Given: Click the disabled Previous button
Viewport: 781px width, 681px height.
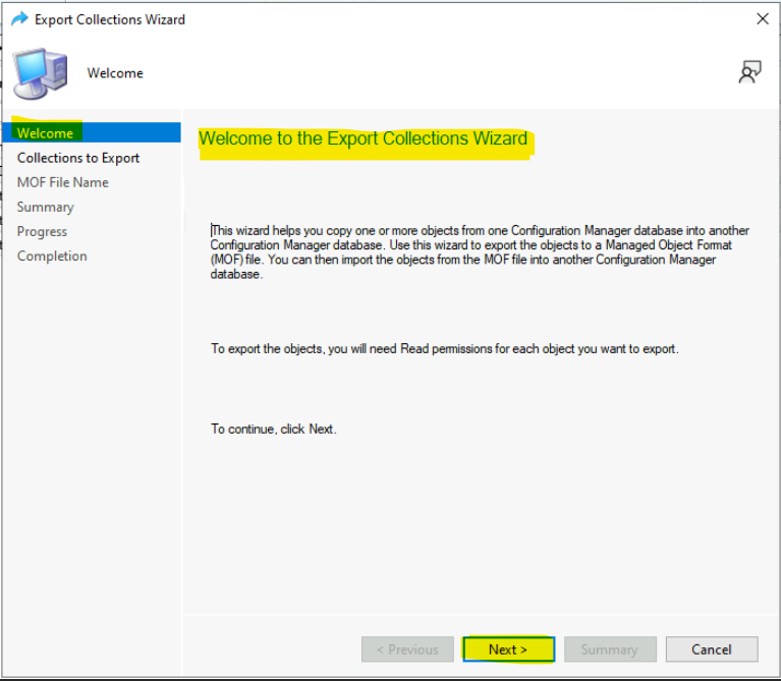Looking at the screenshot, I should pos(407,649).
